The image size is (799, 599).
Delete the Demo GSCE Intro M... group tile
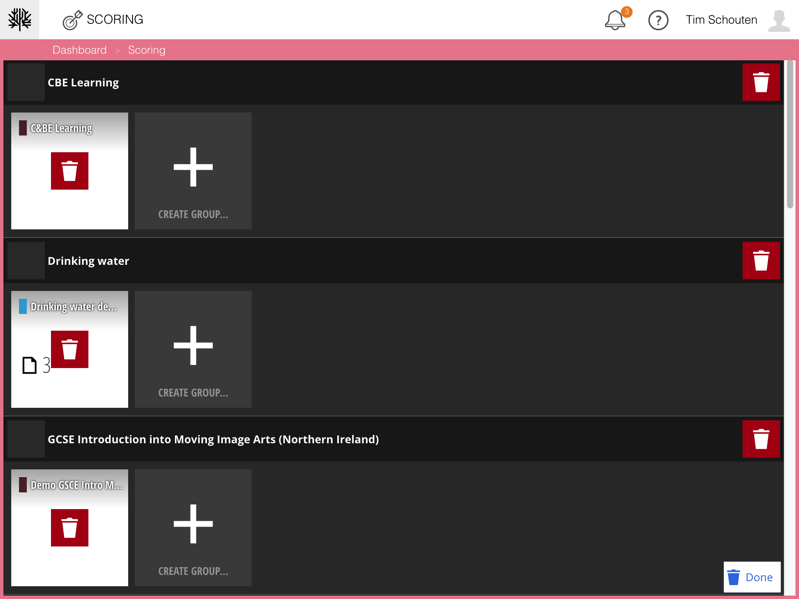coord(70,528)
